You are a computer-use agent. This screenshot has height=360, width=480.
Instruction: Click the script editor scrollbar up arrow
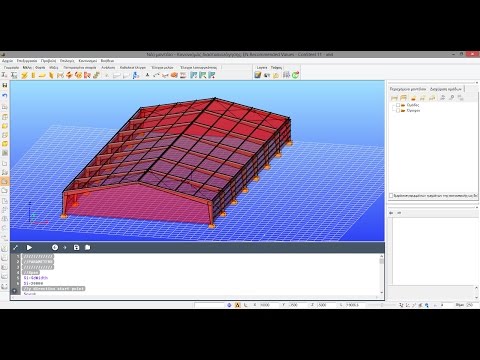tap(381, 257)
